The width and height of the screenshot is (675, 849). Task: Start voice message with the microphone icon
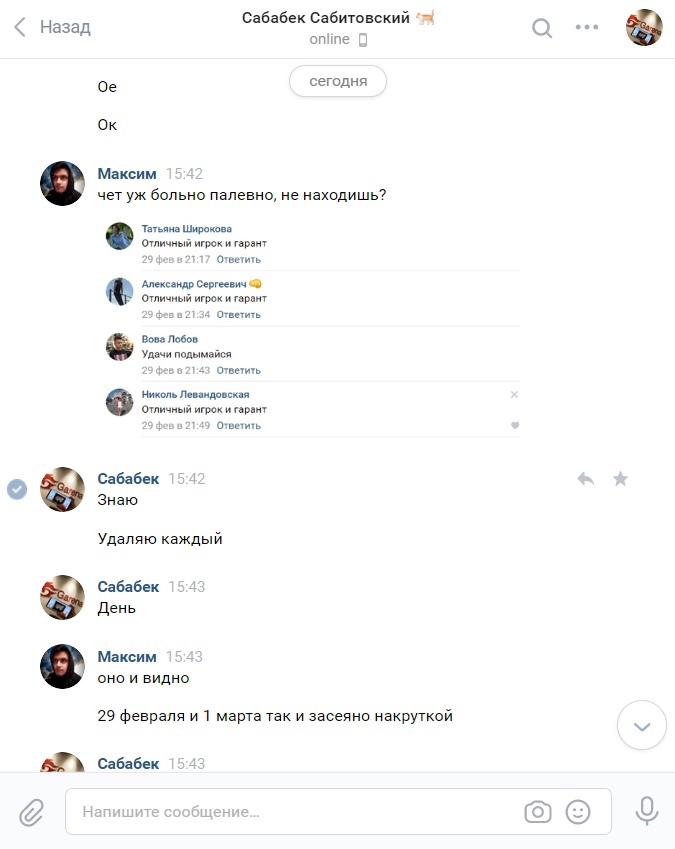click(647, 811)
